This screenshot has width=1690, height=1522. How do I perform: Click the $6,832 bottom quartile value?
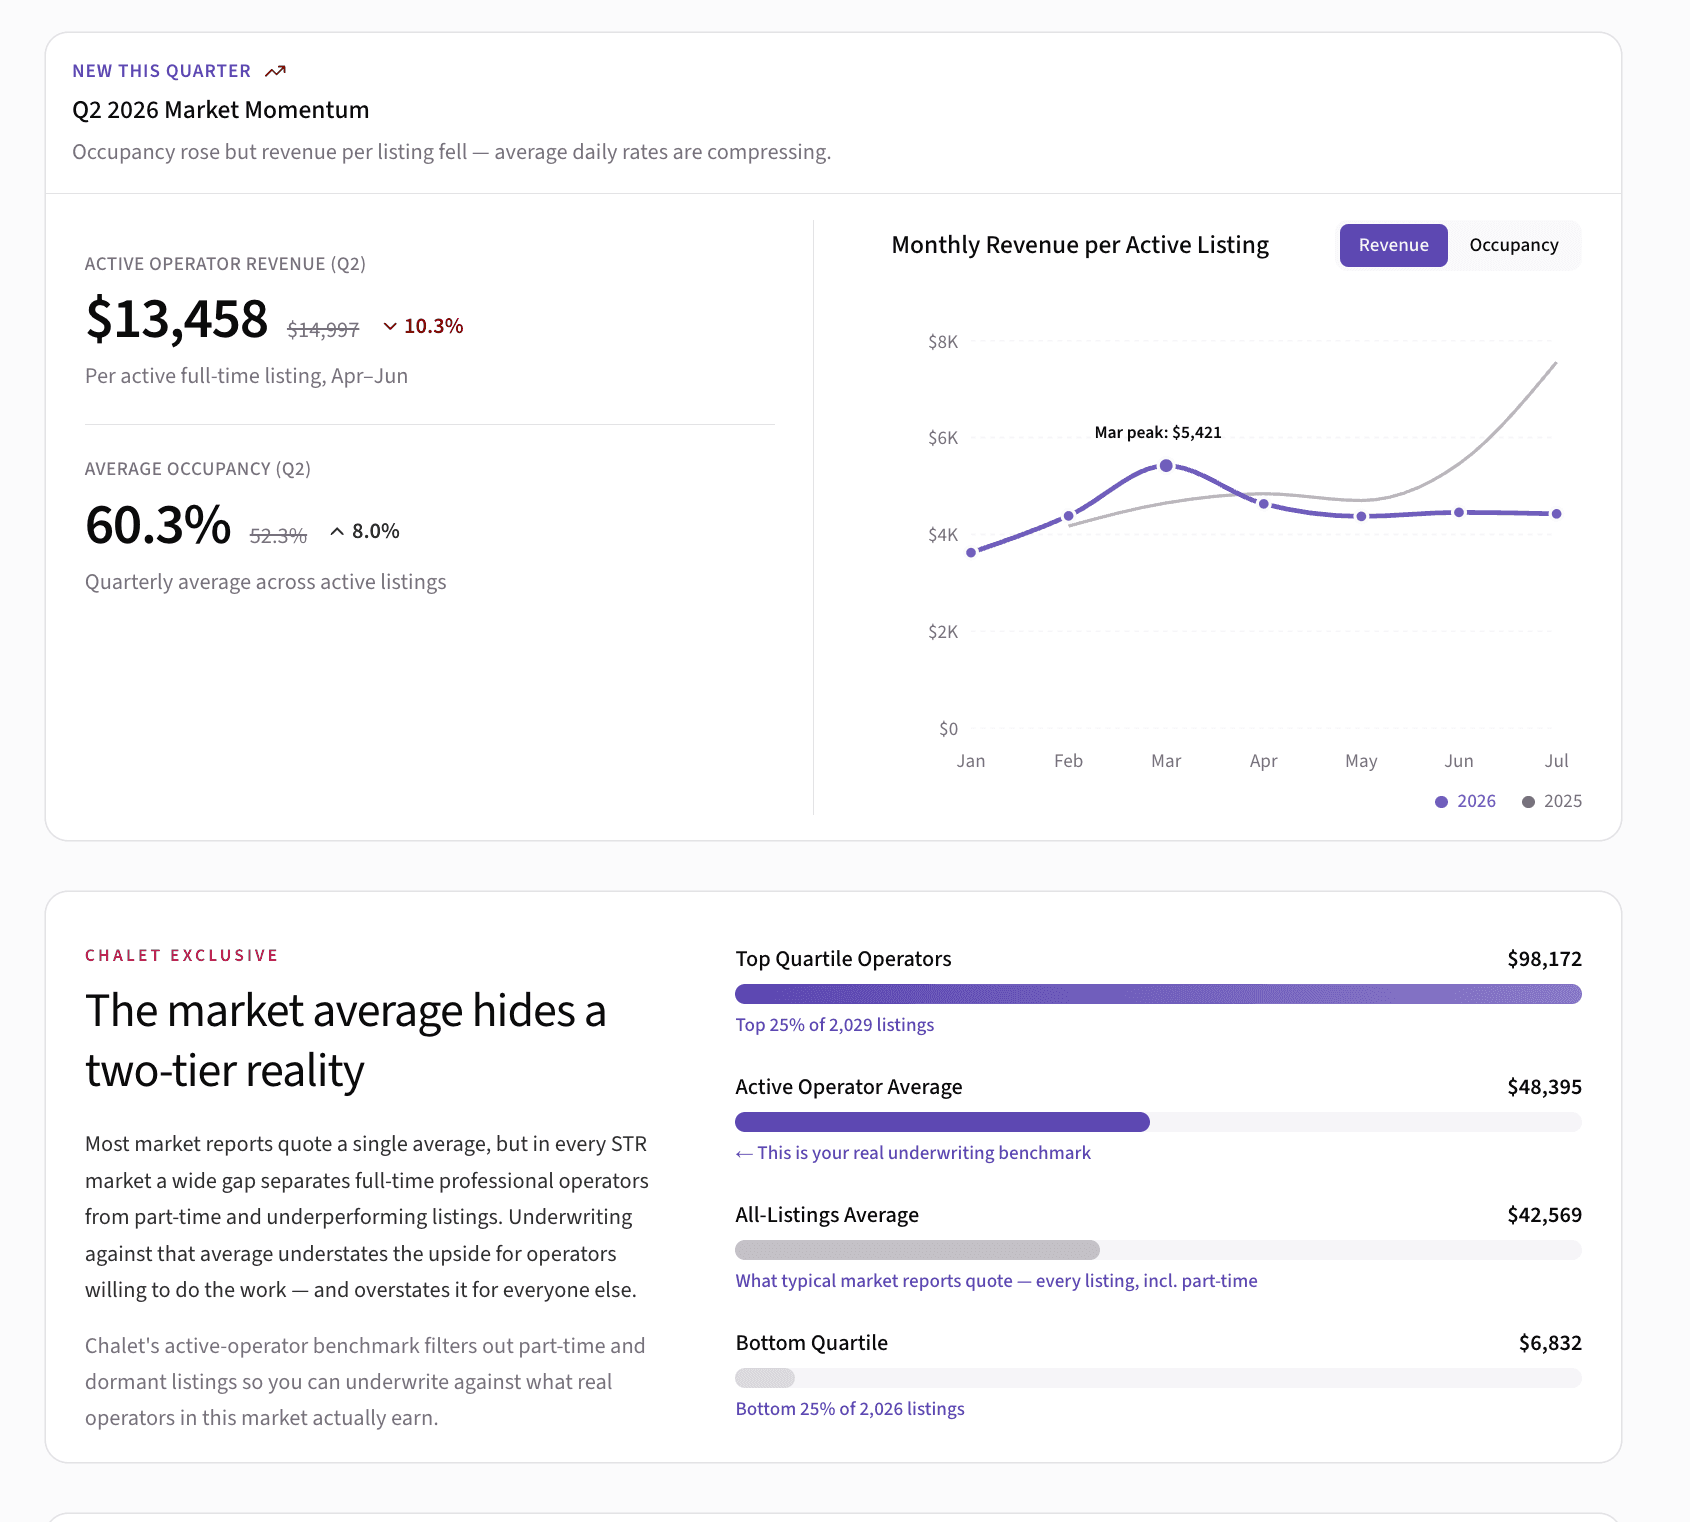click(x=1550, y=1343)
